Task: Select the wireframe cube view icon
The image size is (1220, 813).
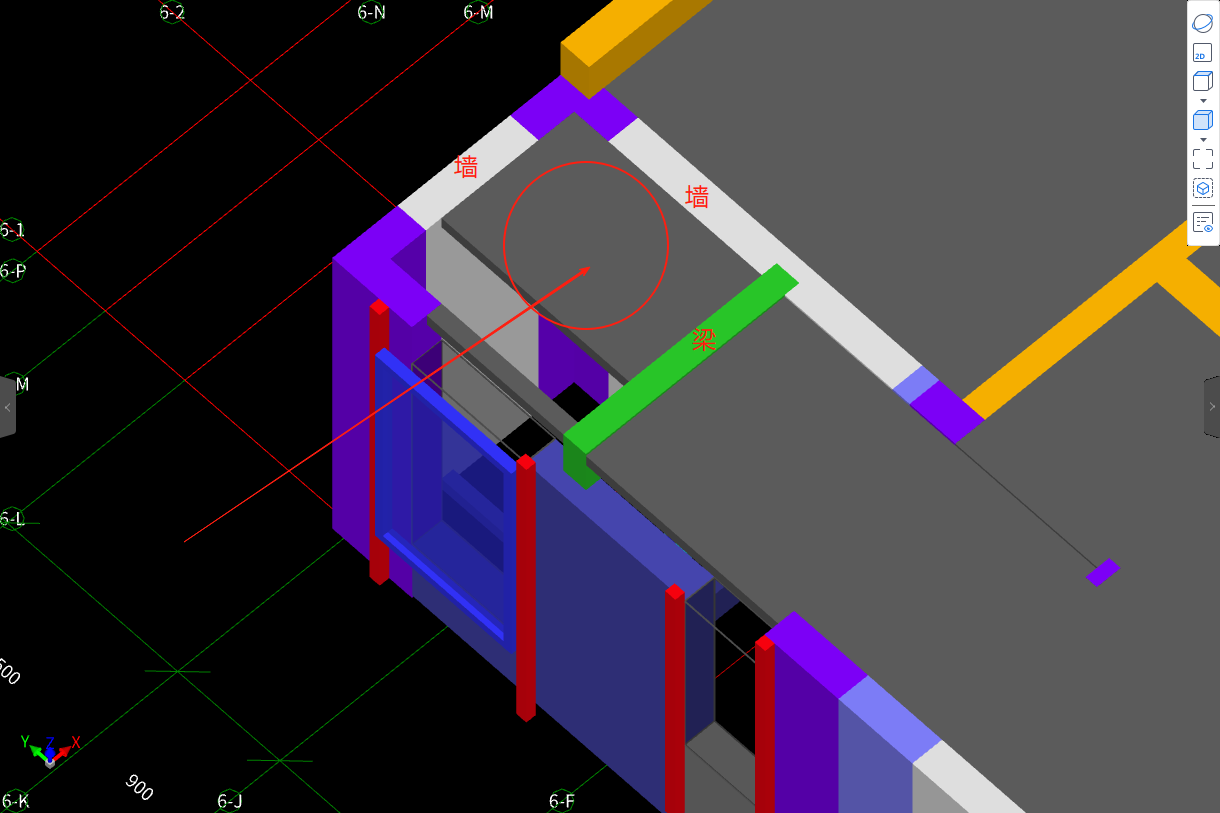Action: tap(1203, 81)
